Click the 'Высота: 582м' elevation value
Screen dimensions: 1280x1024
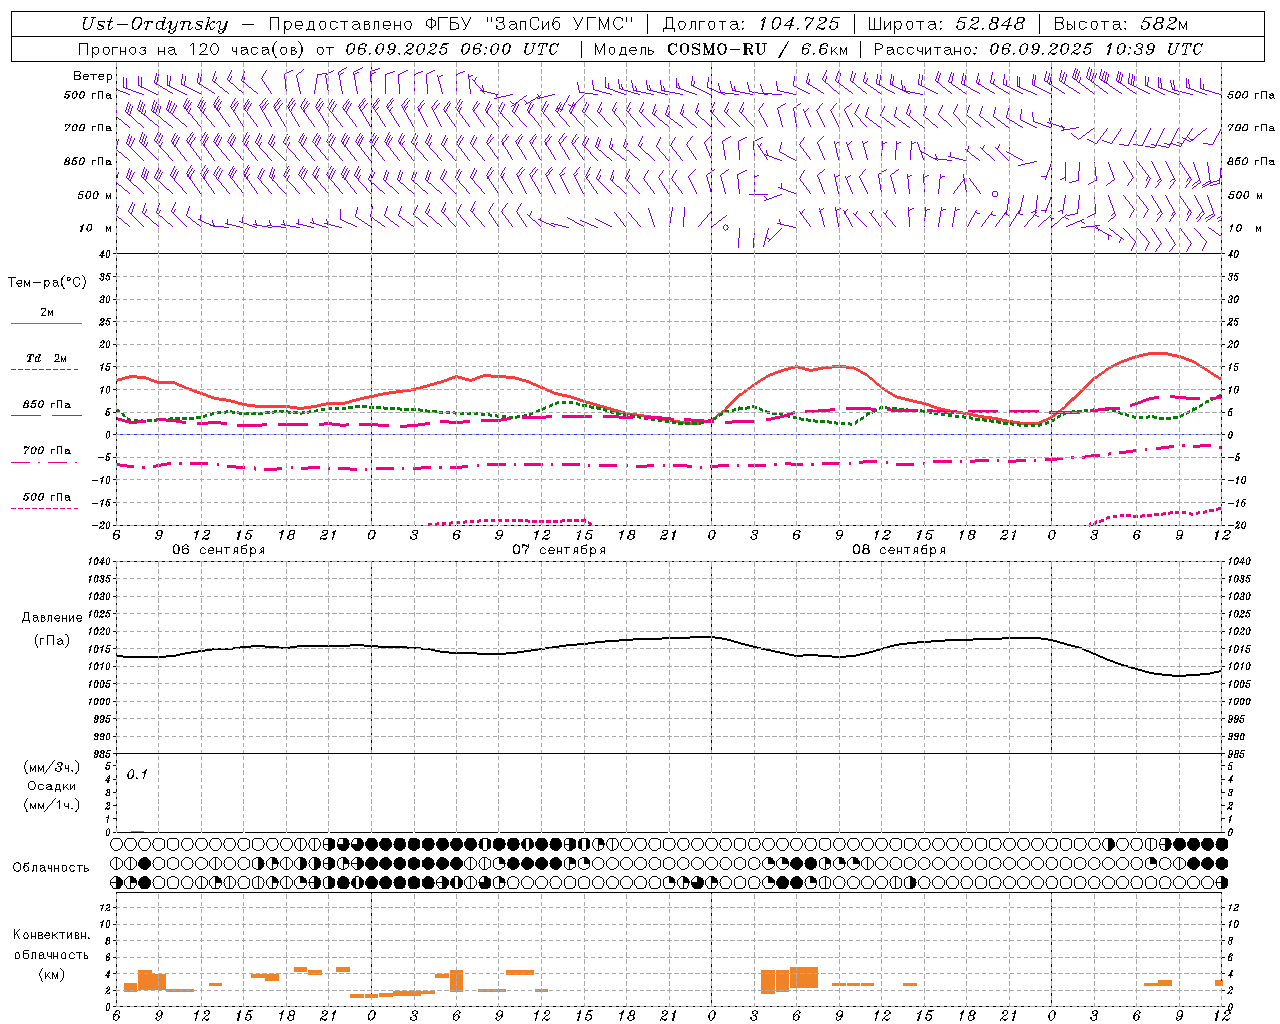pos(1121,24)
